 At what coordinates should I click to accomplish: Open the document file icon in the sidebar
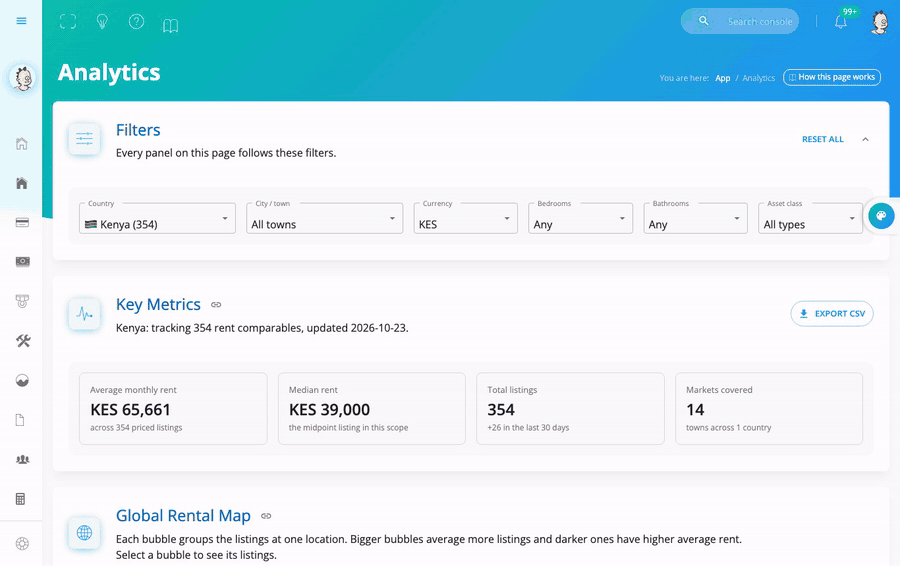[x=20, y=420]
